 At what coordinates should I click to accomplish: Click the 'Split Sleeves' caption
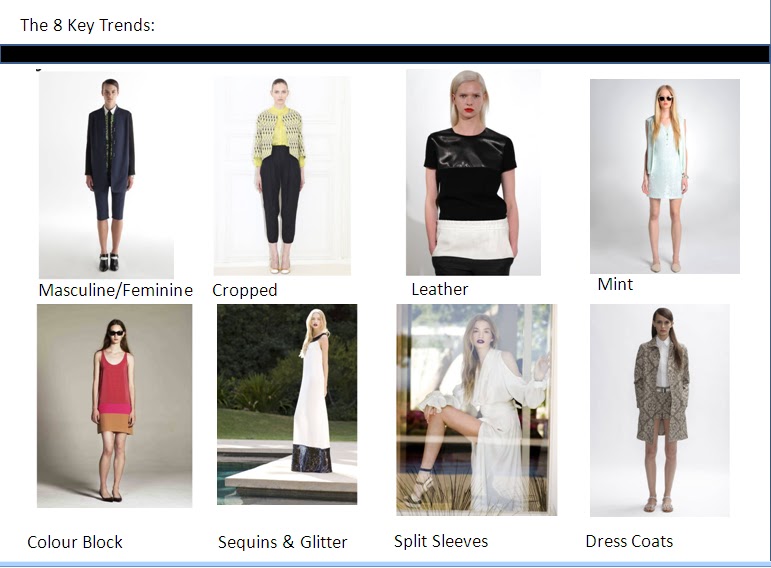(441, 541)
